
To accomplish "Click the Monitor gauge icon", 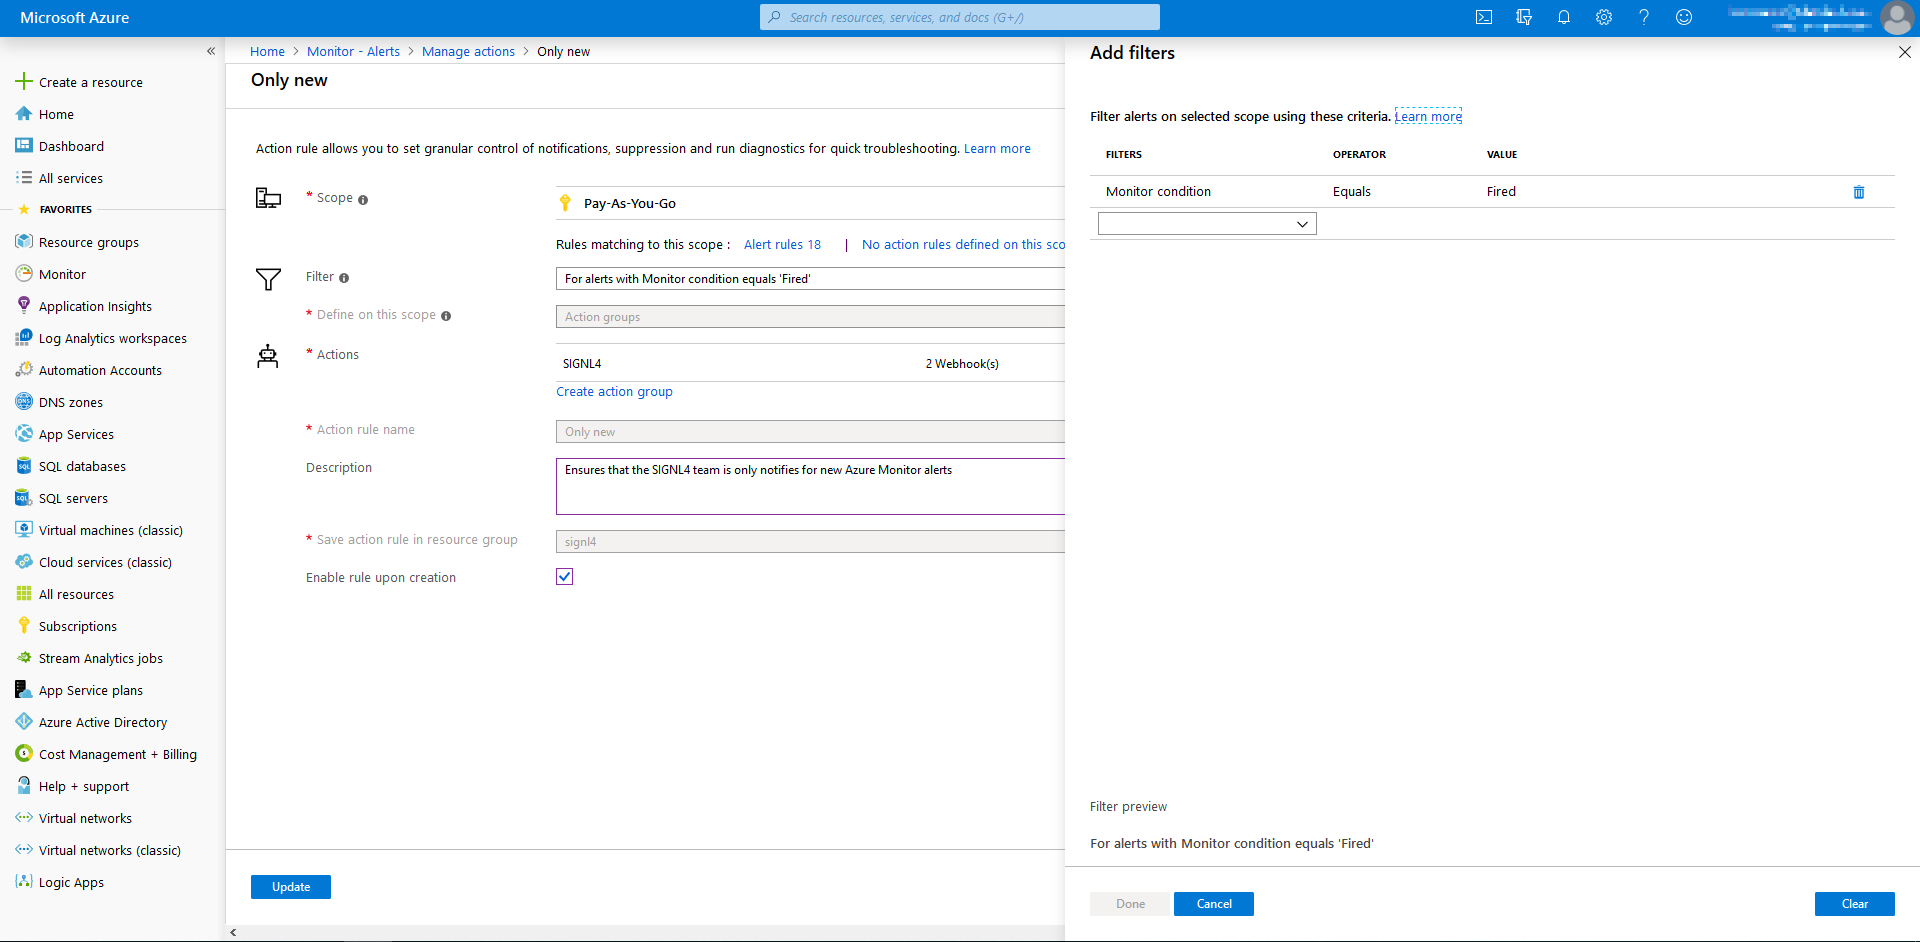I will point(24,274).
